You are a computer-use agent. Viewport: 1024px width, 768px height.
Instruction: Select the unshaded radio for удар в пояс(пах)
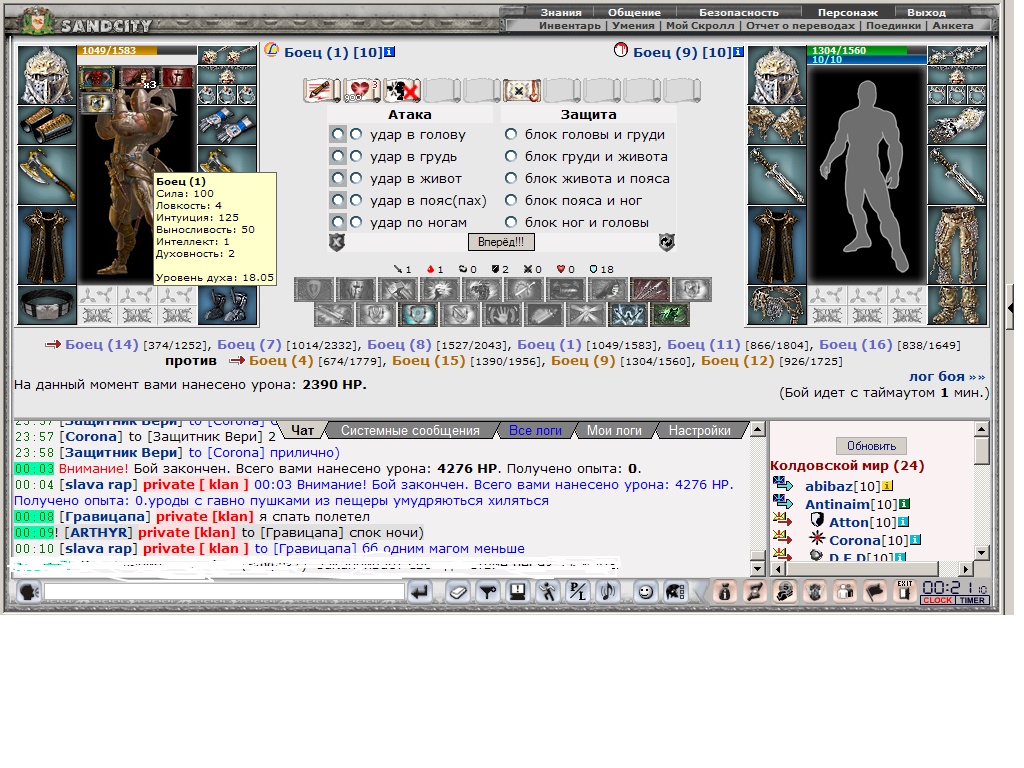356,200
